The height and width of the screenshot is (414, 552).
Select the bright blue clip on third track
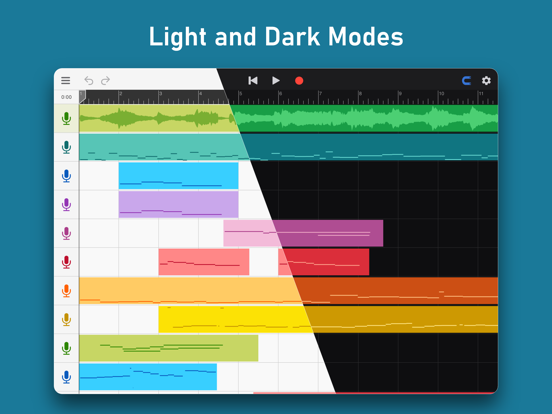[x=178, y=176]
